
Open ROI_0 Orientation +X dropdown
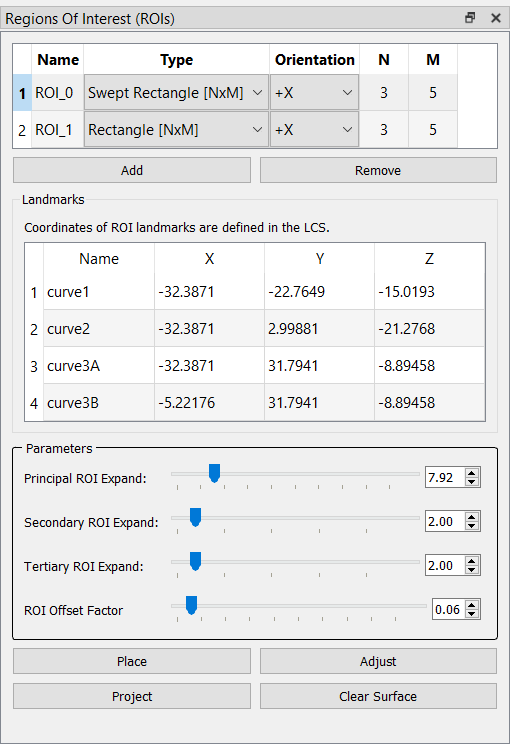pyautogui.click(x=314, y=93)
